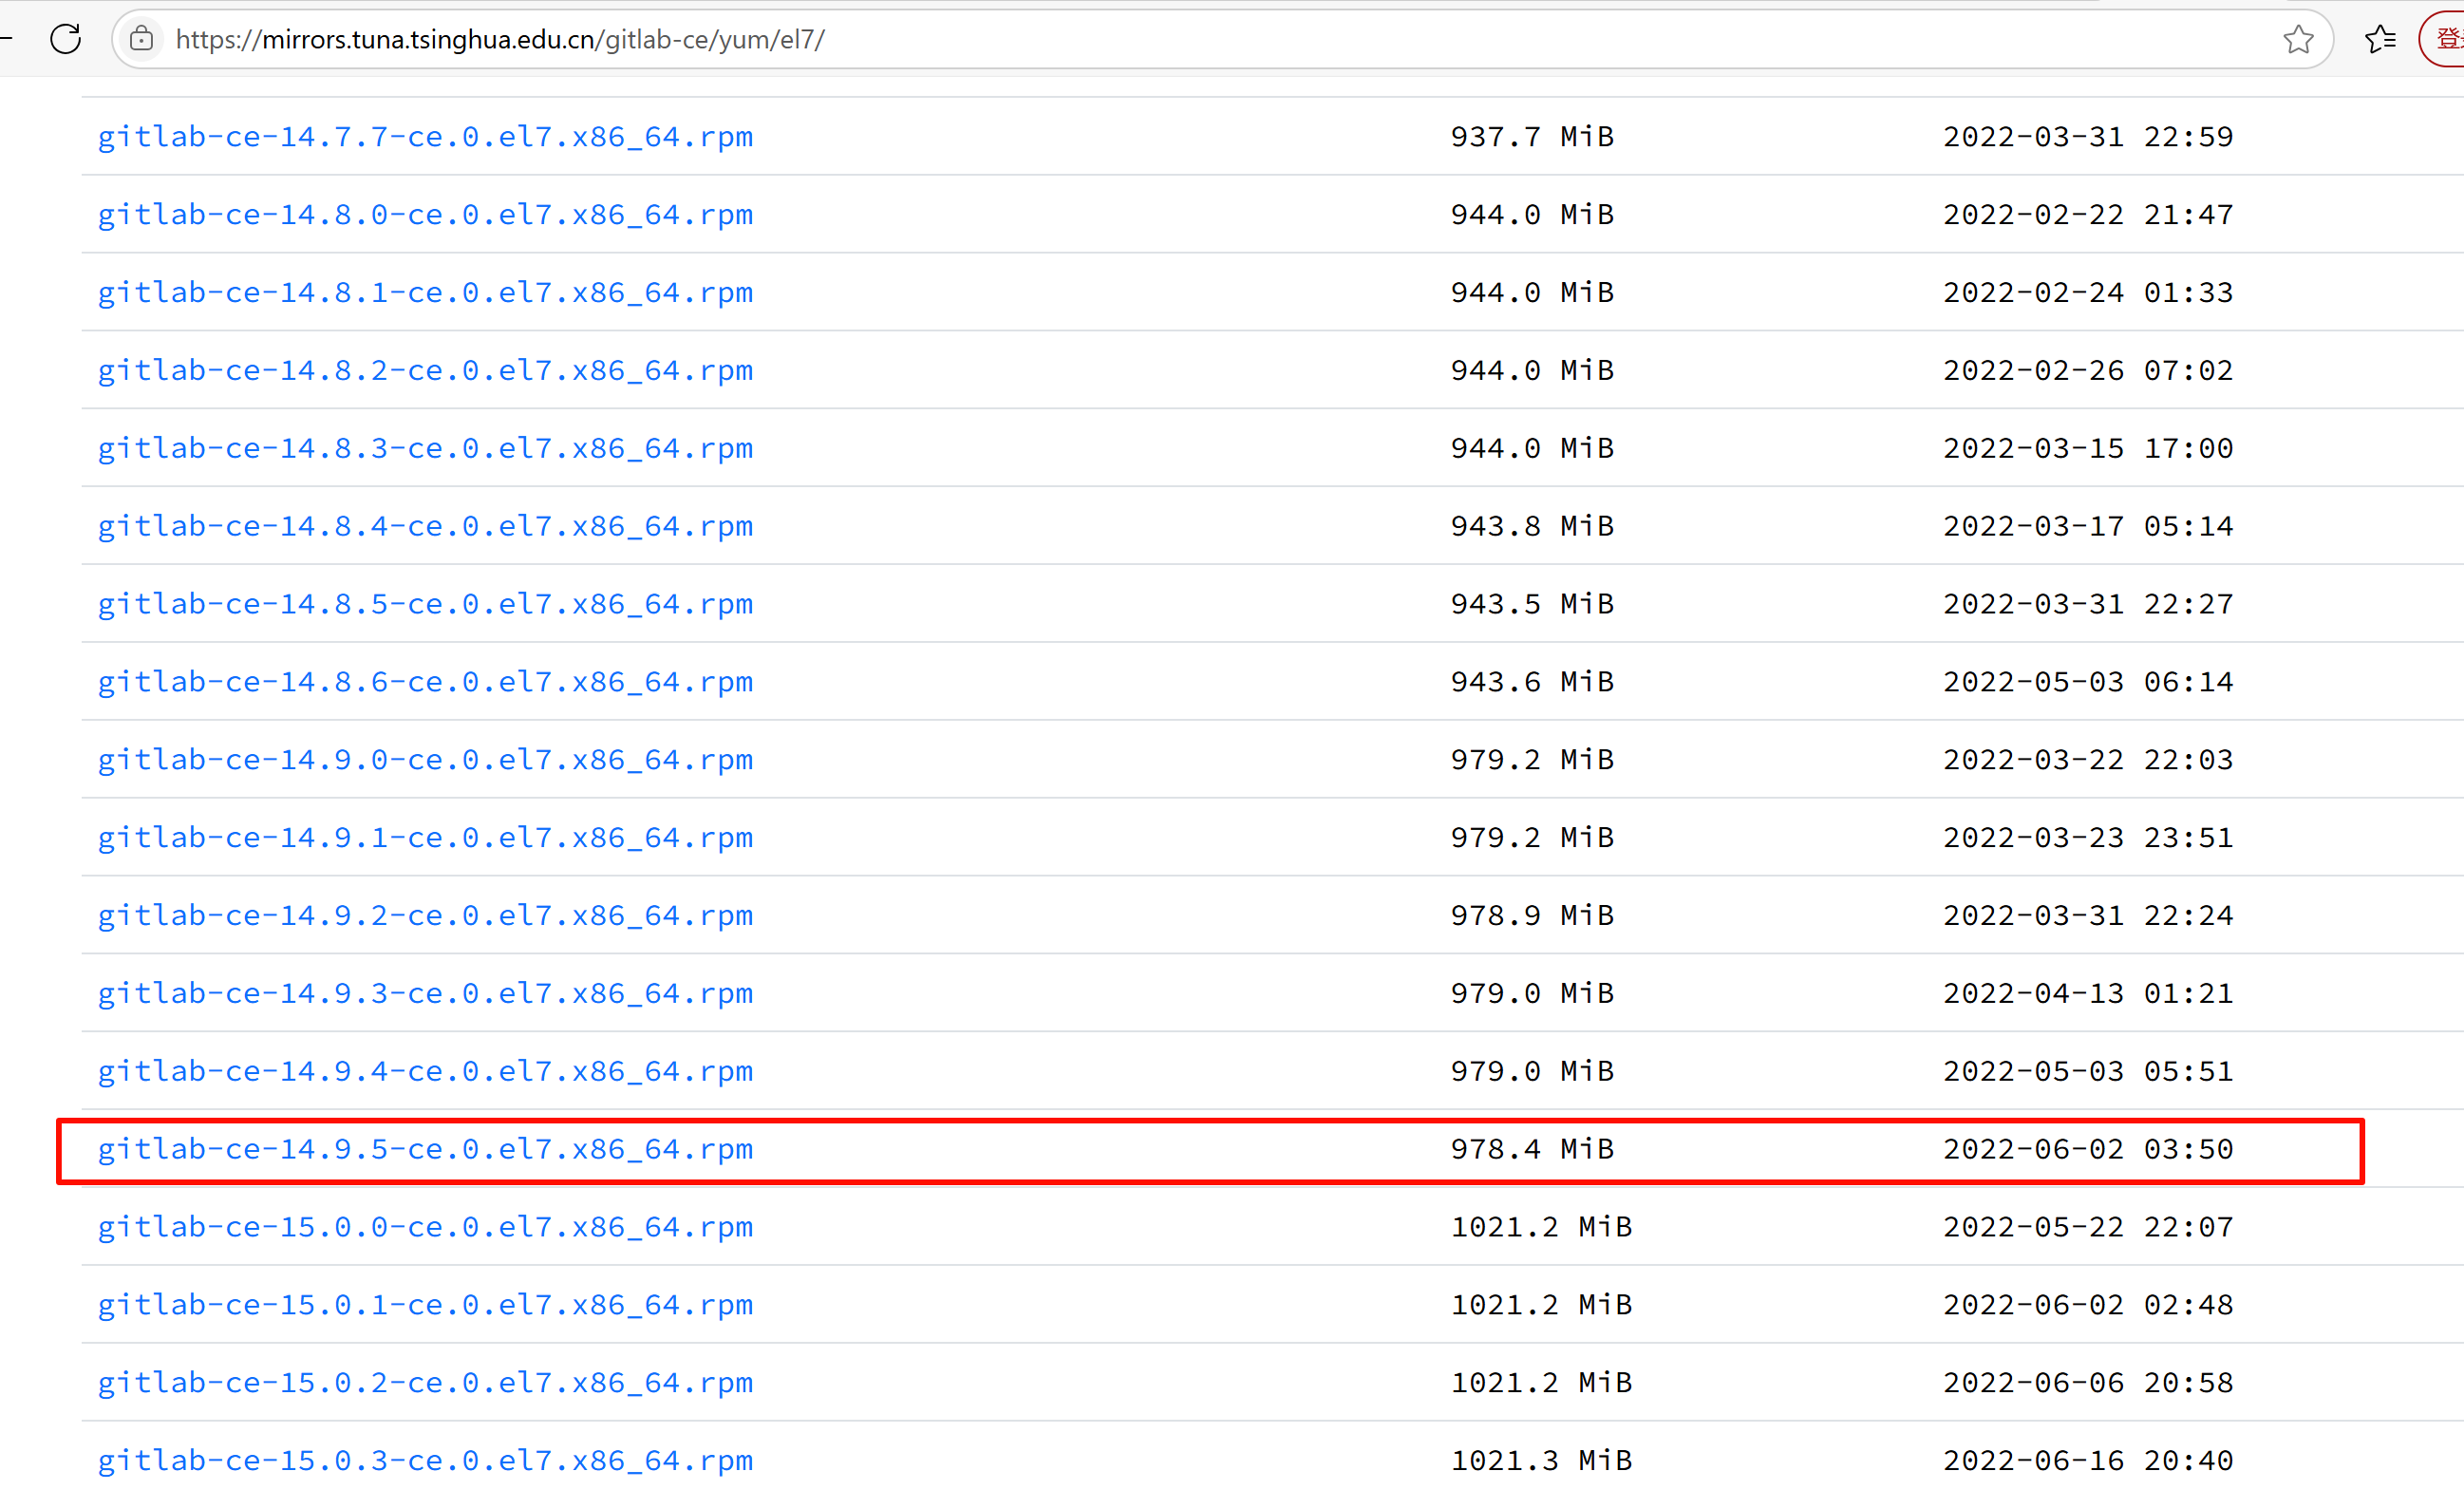The width and height of the screenshot is (2464, 1490).
Task: Get the gitlab-ce-14.8.4-ce.0.el7.x86_64.rpm package
Action: coord(425,527)
